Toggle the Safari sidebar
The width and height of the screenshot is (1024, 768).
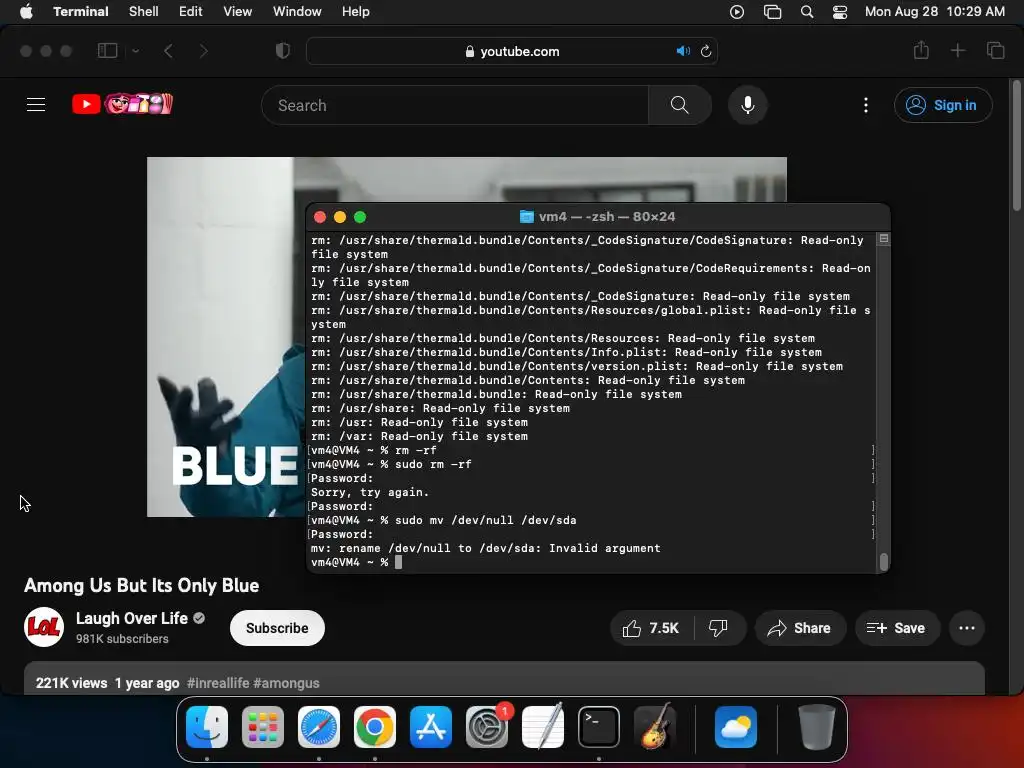click(x=107, y=51)
